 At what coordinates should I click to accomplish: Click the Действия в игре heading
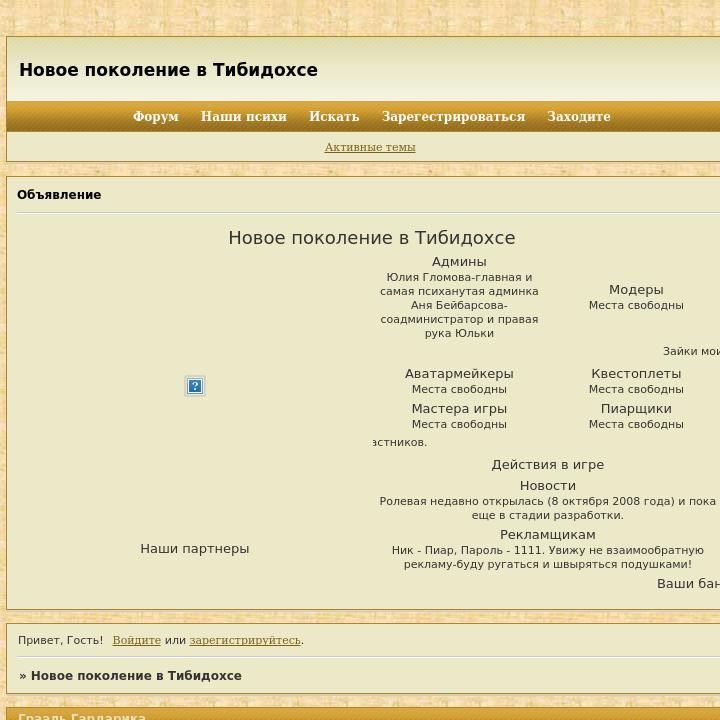[548, 465]
